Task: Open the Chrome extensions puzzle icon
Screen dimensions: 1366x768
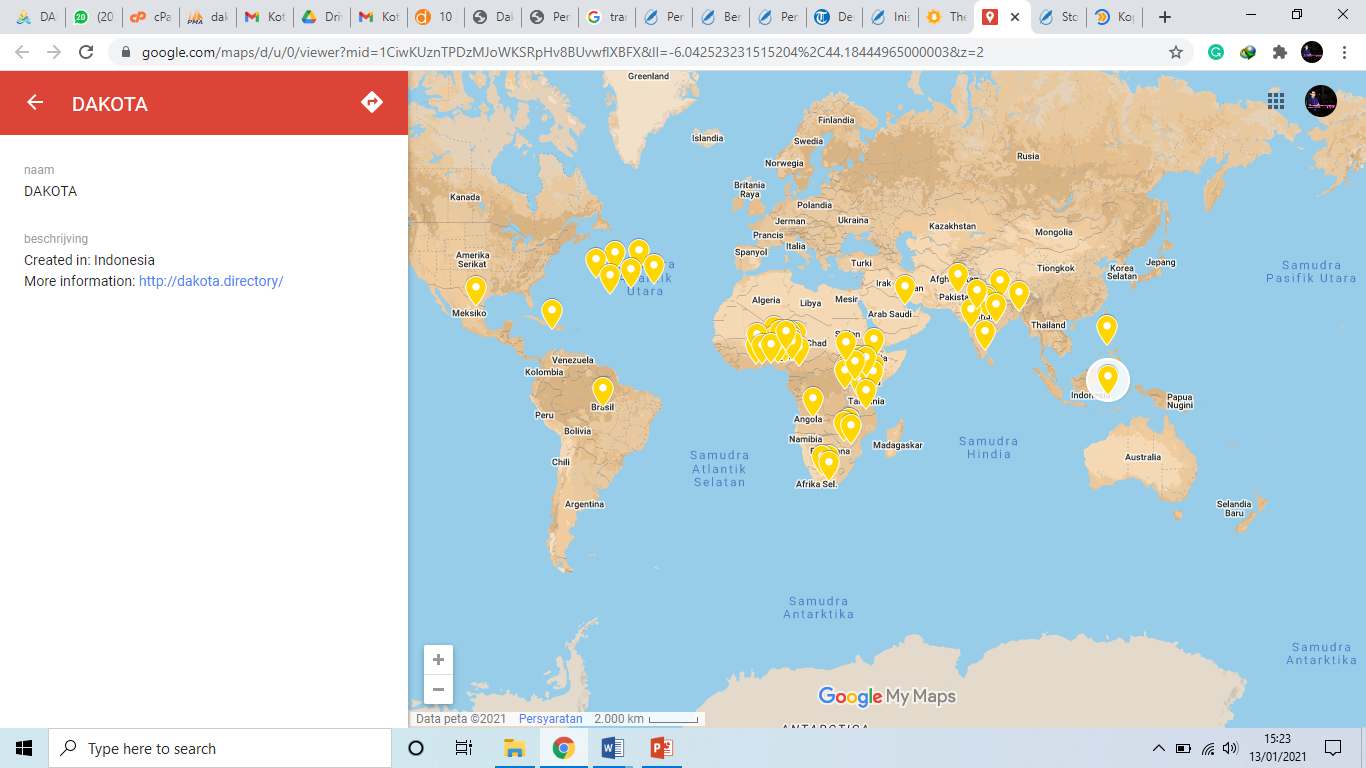Action: pyautogui.click(x=1280, y=52)
